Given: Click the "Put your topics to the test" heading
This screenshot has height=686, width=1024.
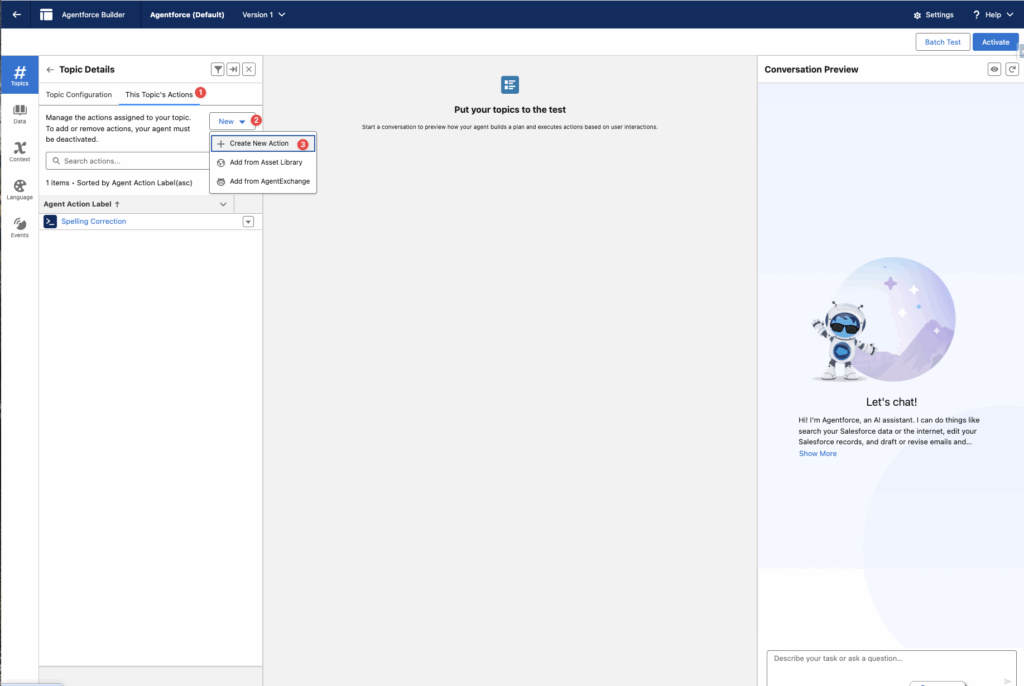Looking at the screenshot, I should [510, 110].
